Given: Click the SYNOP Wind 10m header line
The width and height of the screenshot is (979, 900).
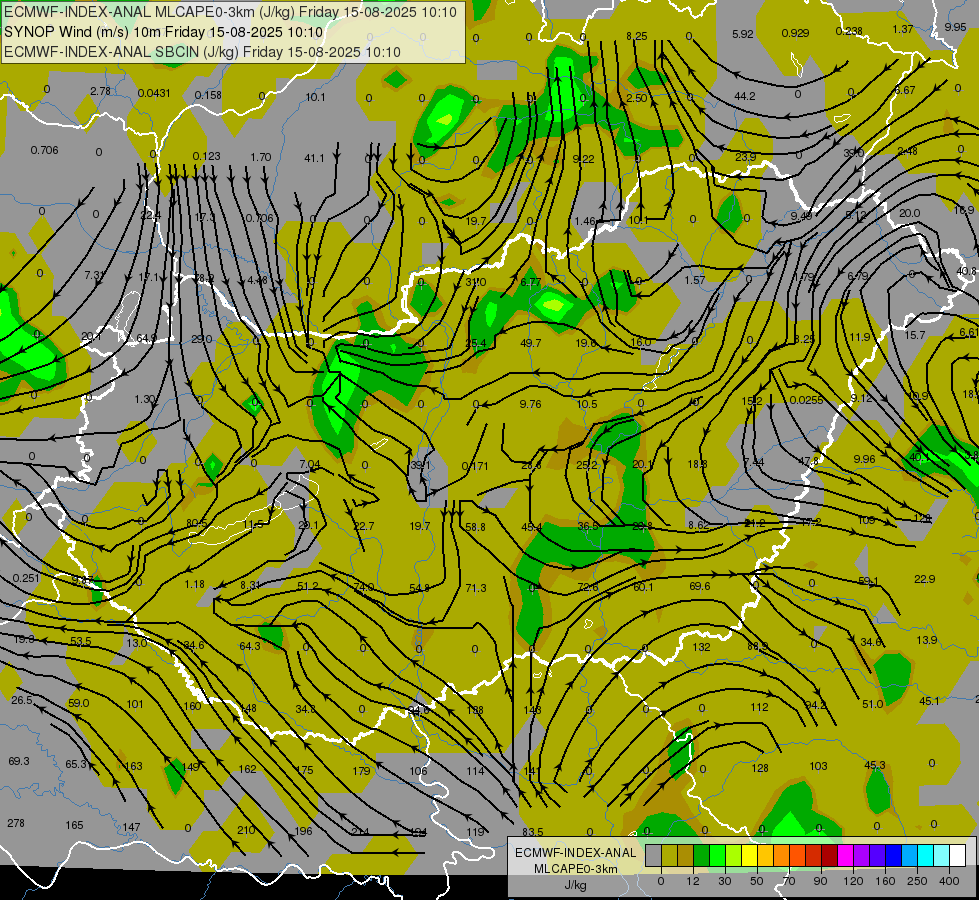Looking at the screenshot, I should tap(164, 32).
